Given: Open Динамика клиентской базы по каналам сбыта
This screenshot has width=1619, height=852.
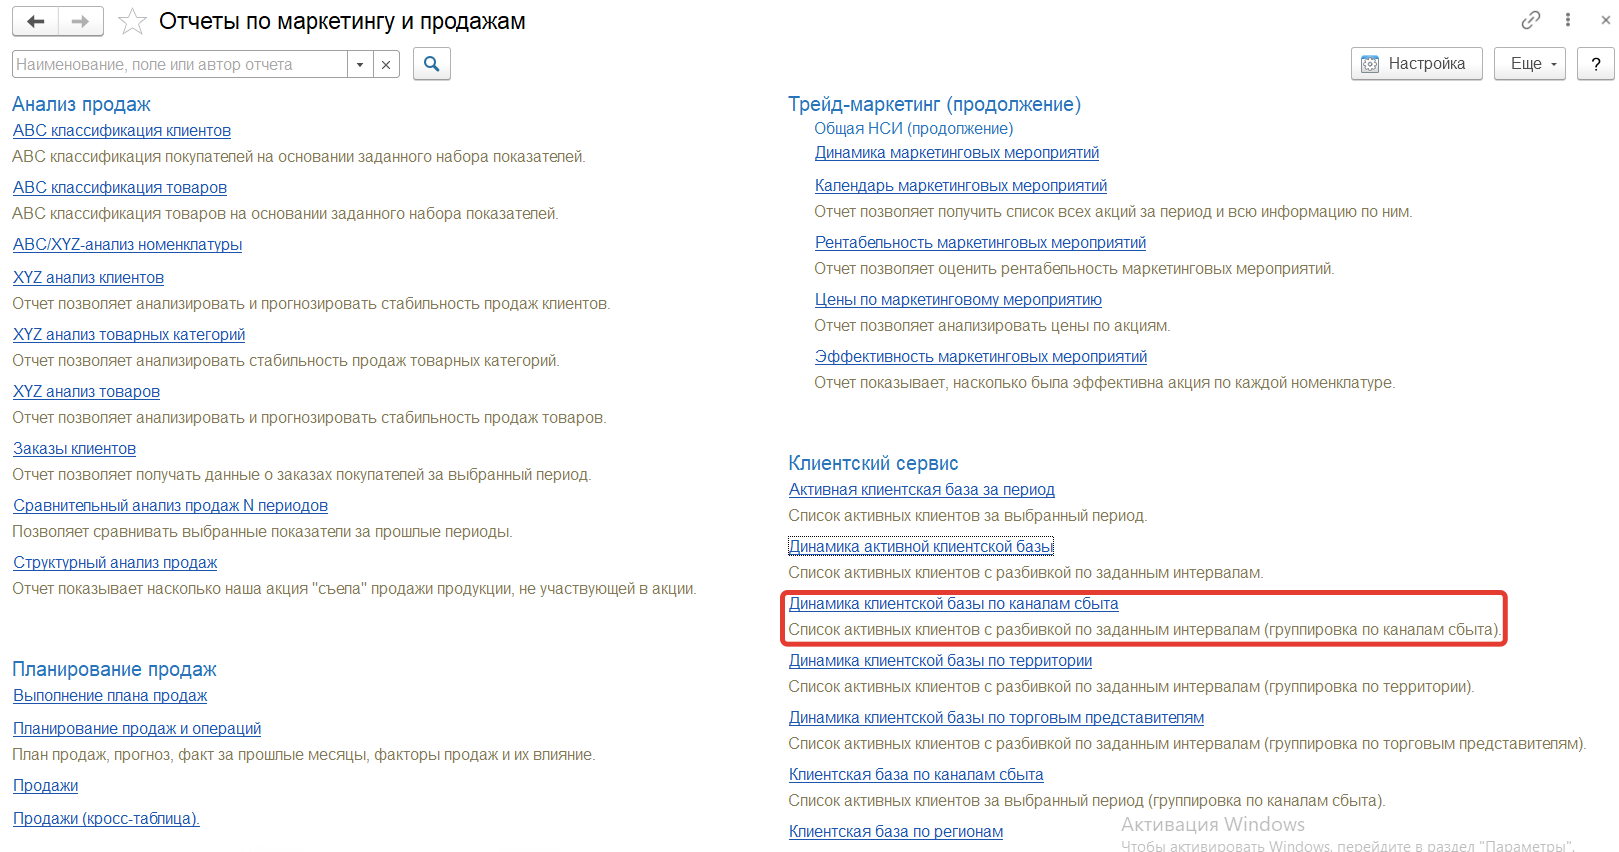Looking at the screenshot, I should (953, 604).
